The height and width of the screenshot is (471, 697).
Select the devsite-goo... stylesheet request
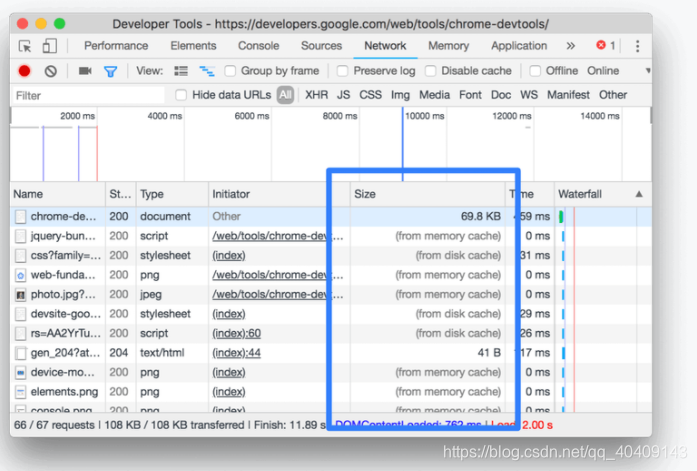(331, 314)
